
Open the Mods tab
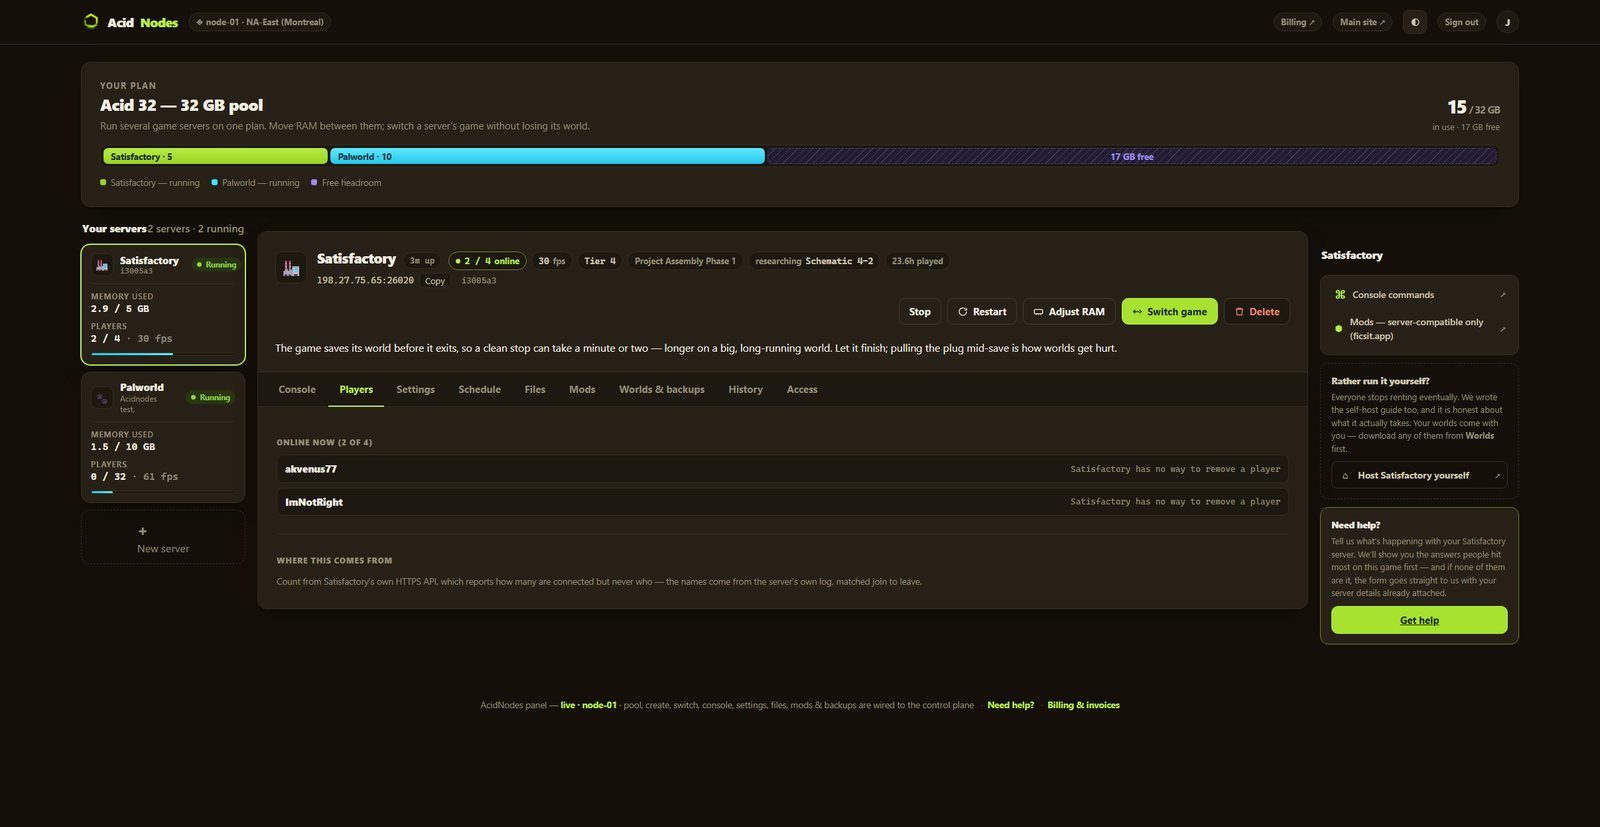(x=582, y=390)
